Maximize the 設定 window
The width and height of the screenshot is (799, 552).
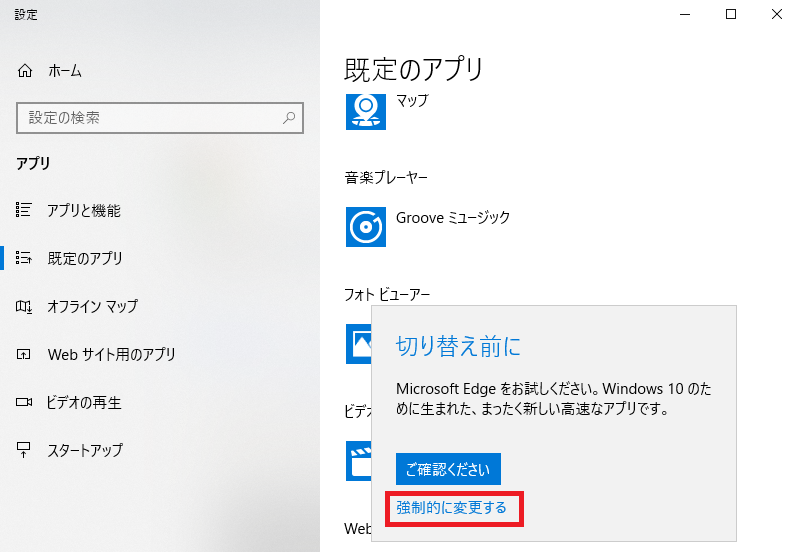[731, 14]
